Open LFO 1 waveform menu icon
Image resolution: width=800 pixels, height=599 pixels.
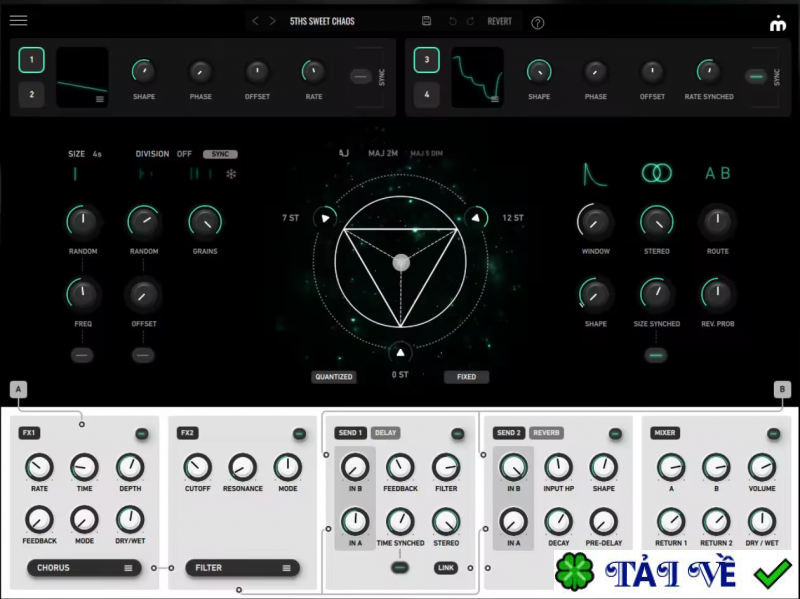click(100, 99)
